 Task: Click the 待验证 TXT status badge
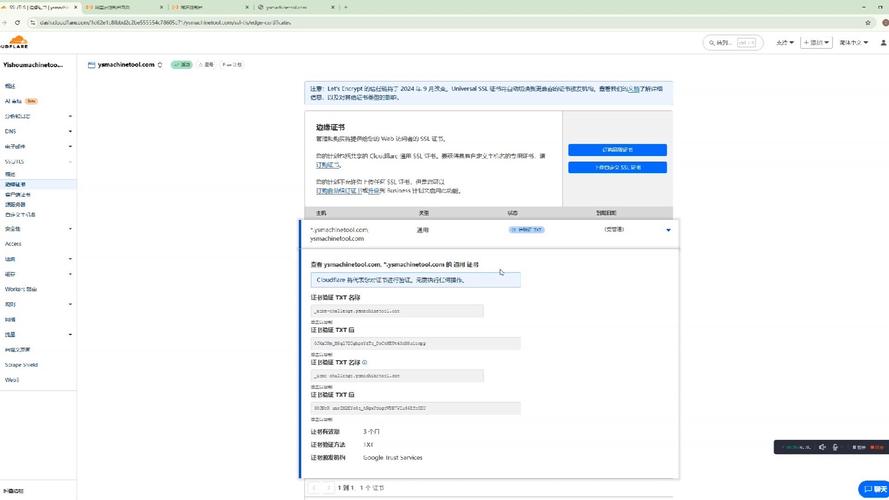pos(527,230)
